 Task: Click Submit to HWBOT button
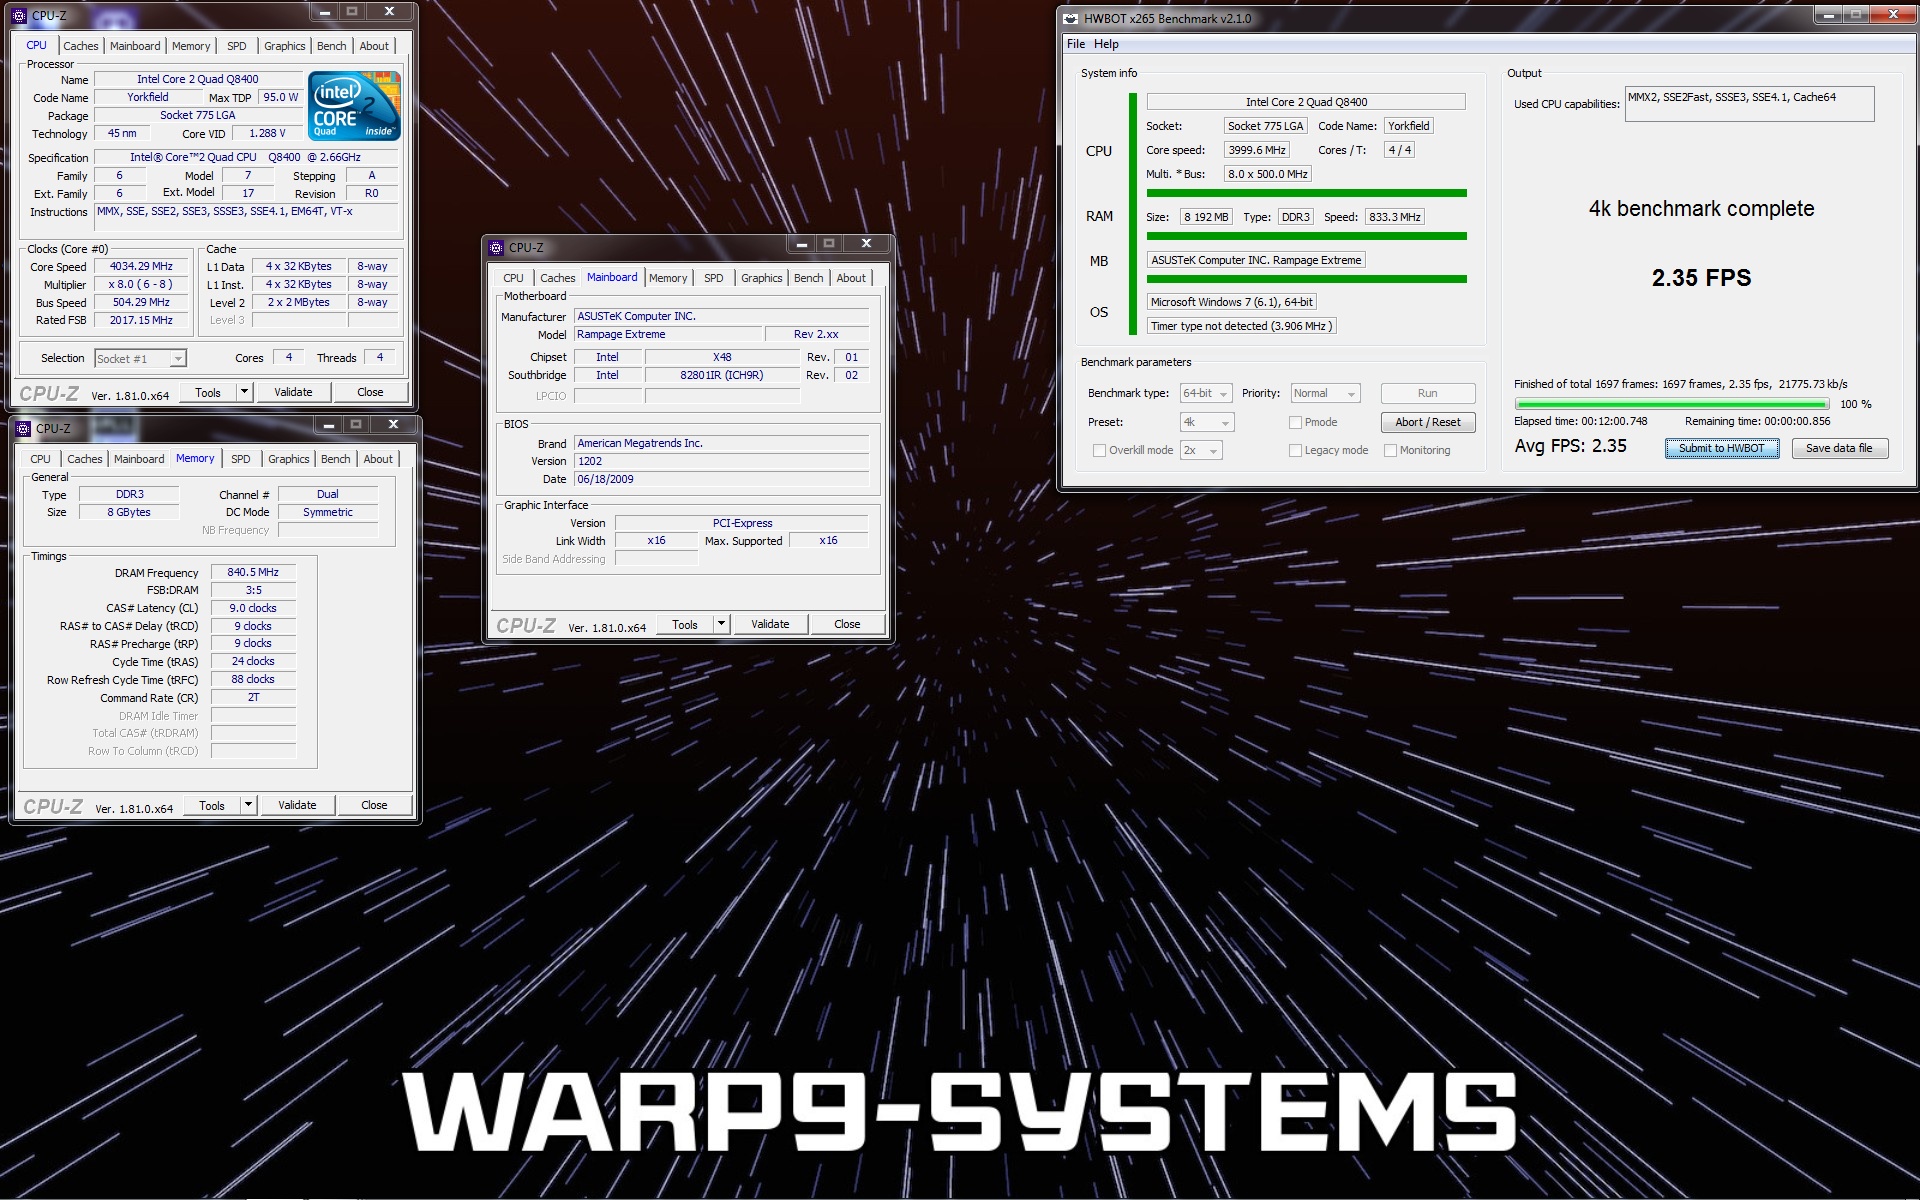1722,448
